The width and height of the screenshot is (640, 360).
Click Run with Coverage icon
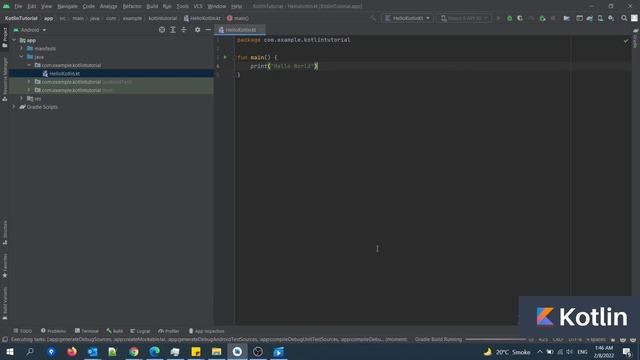coord(520,18)
